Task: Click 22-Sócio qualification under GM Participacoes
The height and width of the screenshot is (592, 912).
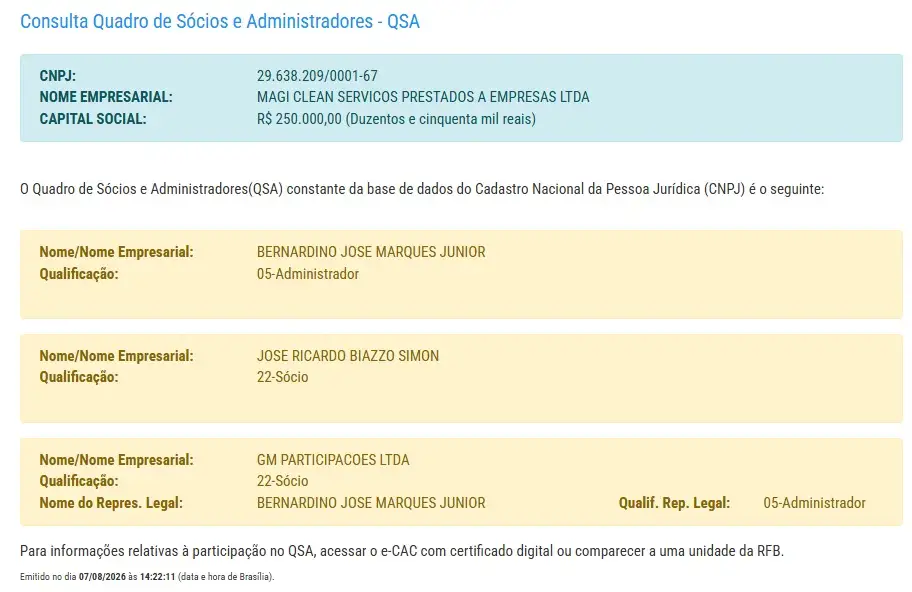Action: click(282, 481)
